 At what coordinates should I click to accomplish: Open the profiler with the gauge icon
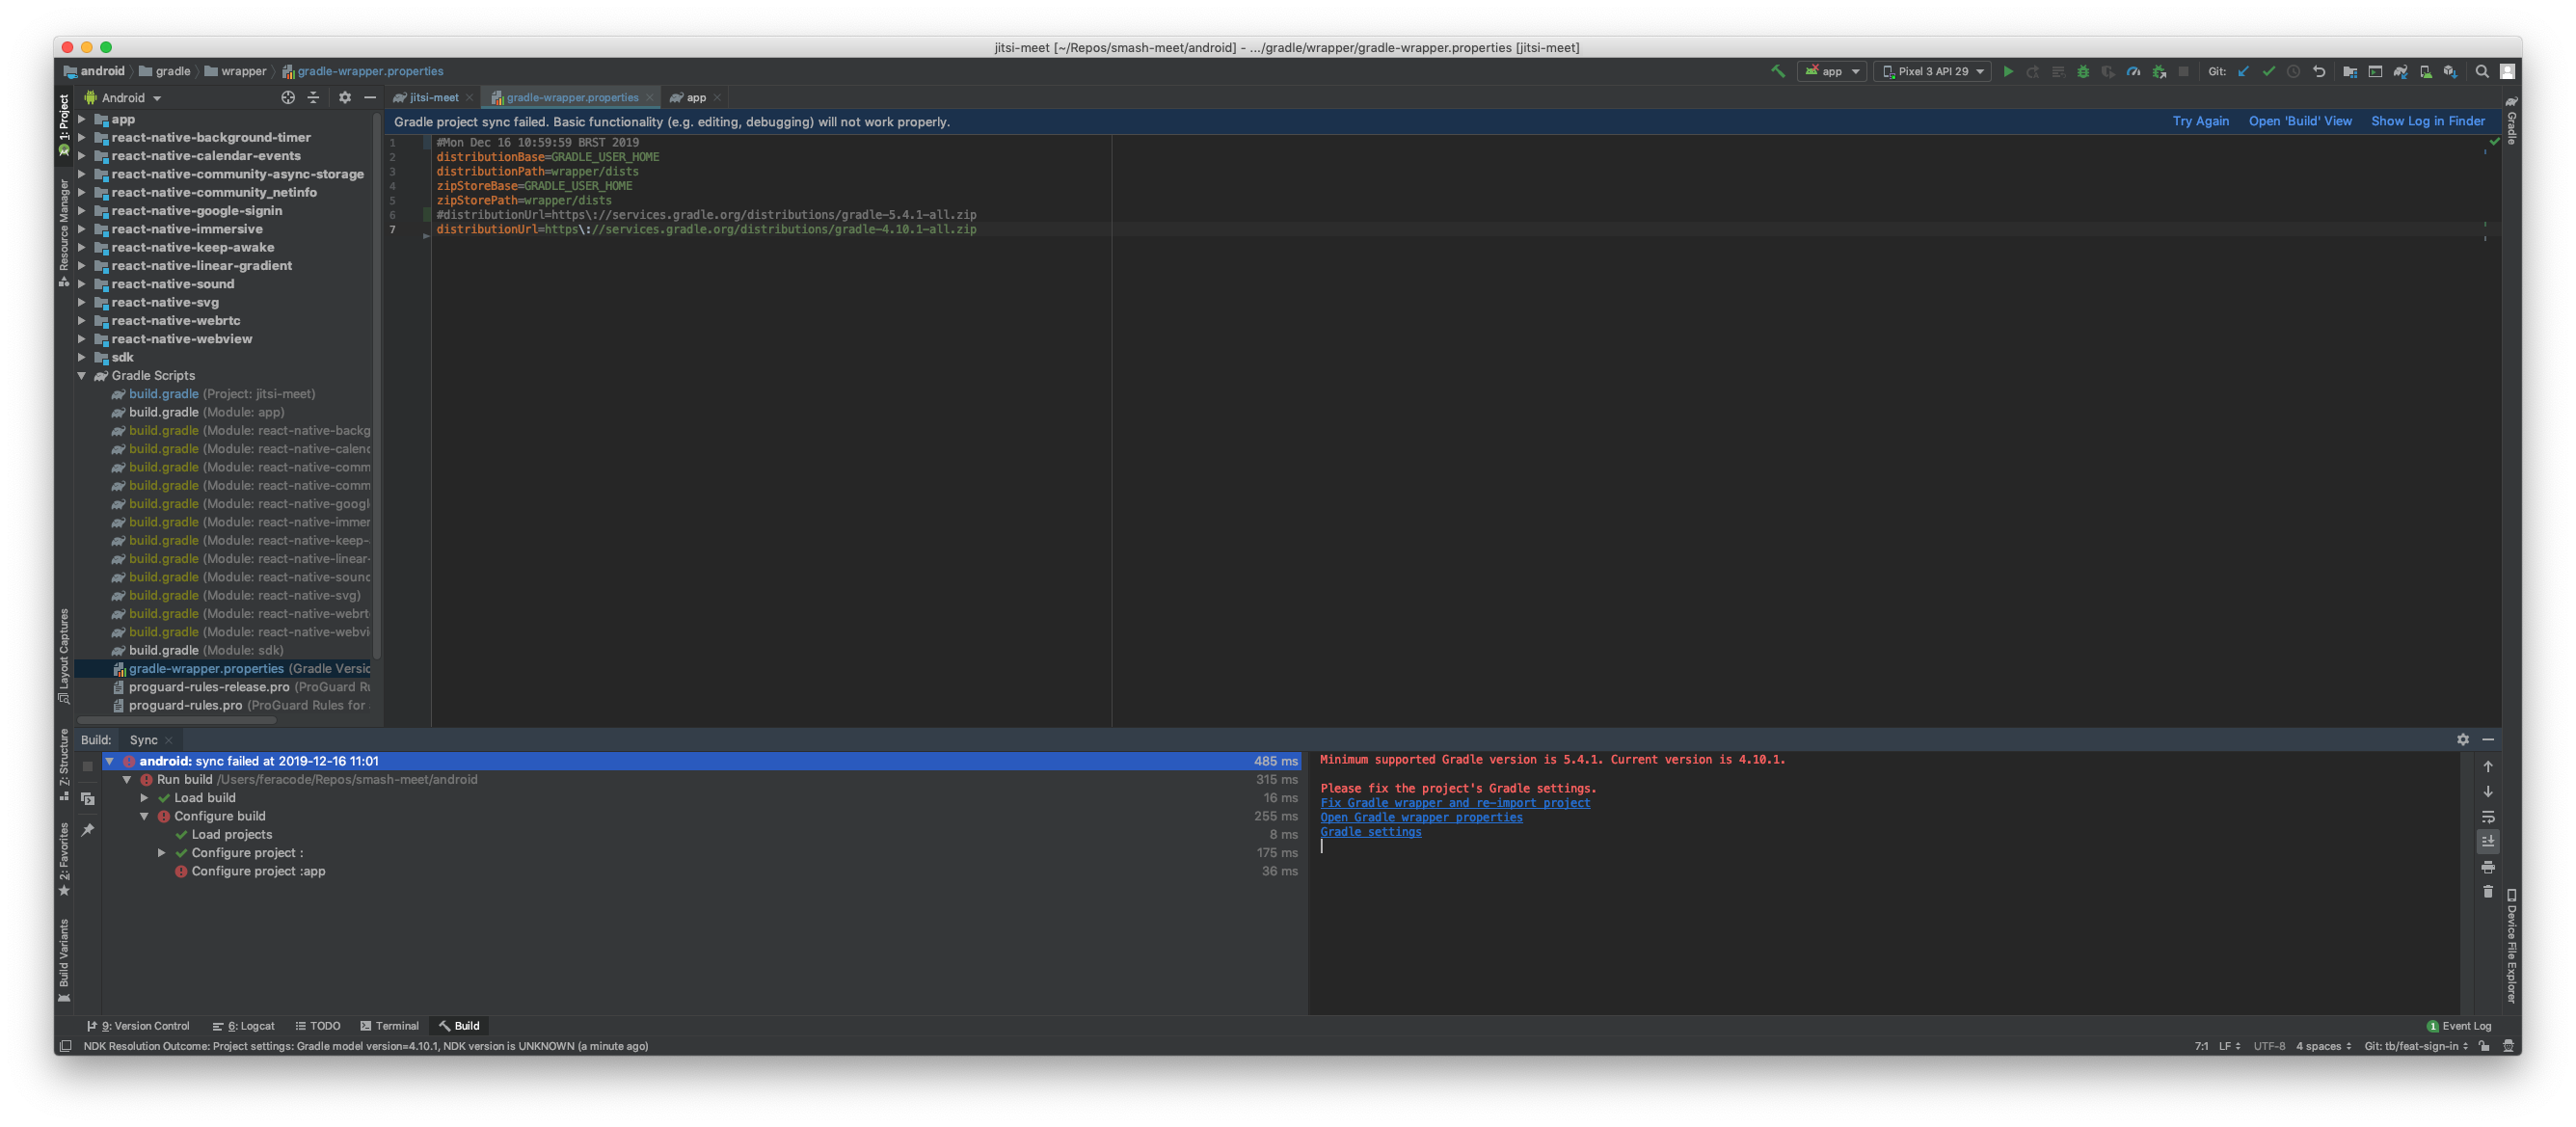2133,71
